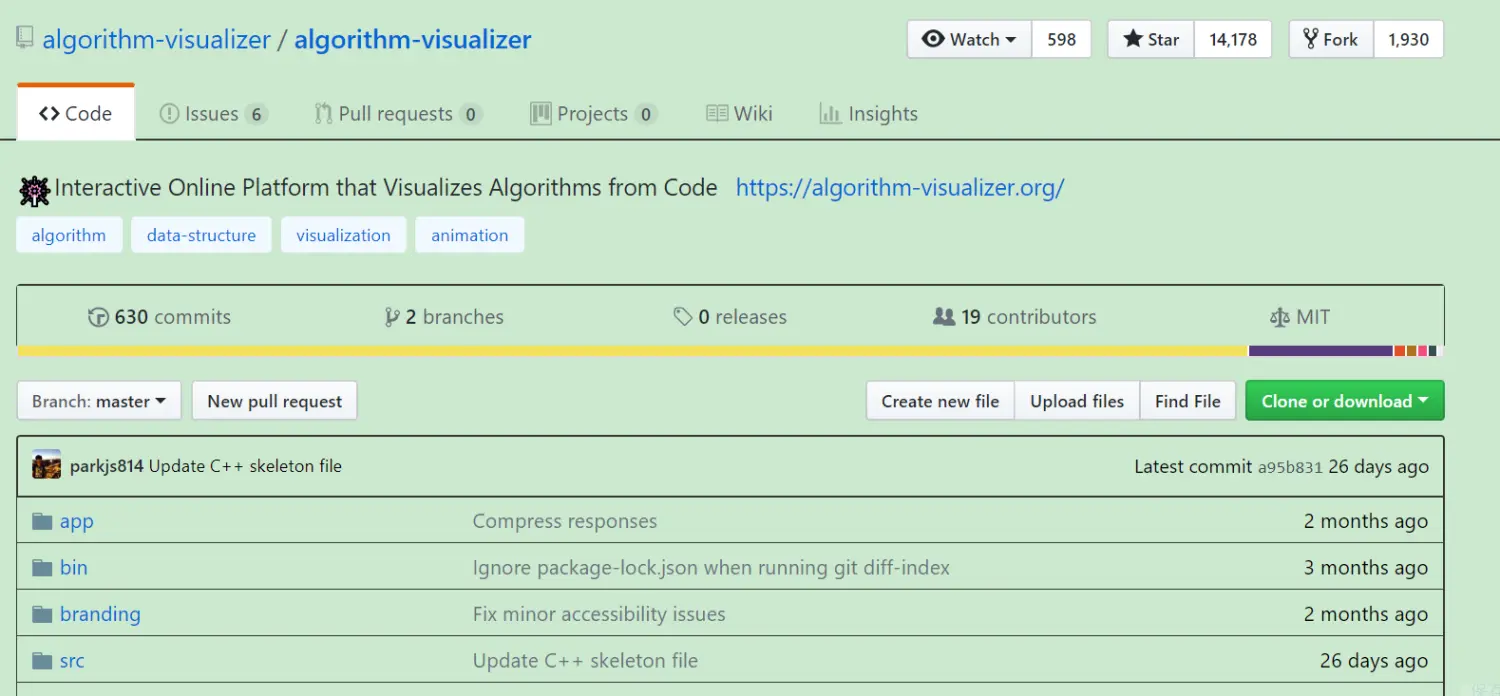The width and height of the screenshot is (1500, 696).
Task: Click the yellow segment of the language bar
Action: click(633, 351)
